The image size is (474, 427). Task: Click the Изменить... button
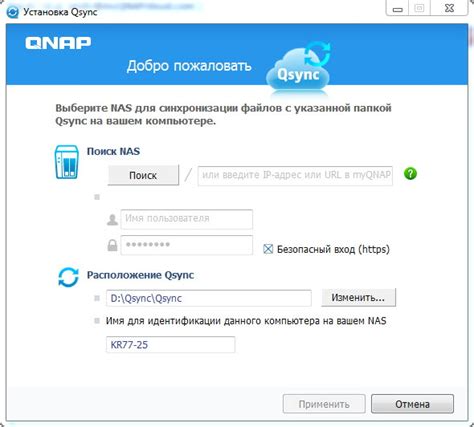pos(359,297)
